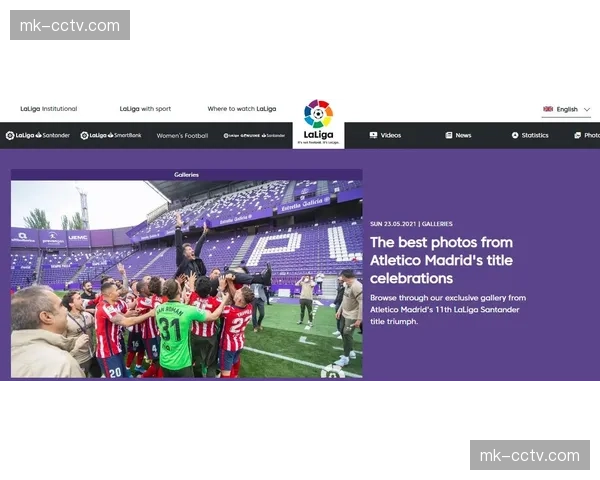
Task: Open the Atletico Madrid title celebrations headline
Action: 442,260
